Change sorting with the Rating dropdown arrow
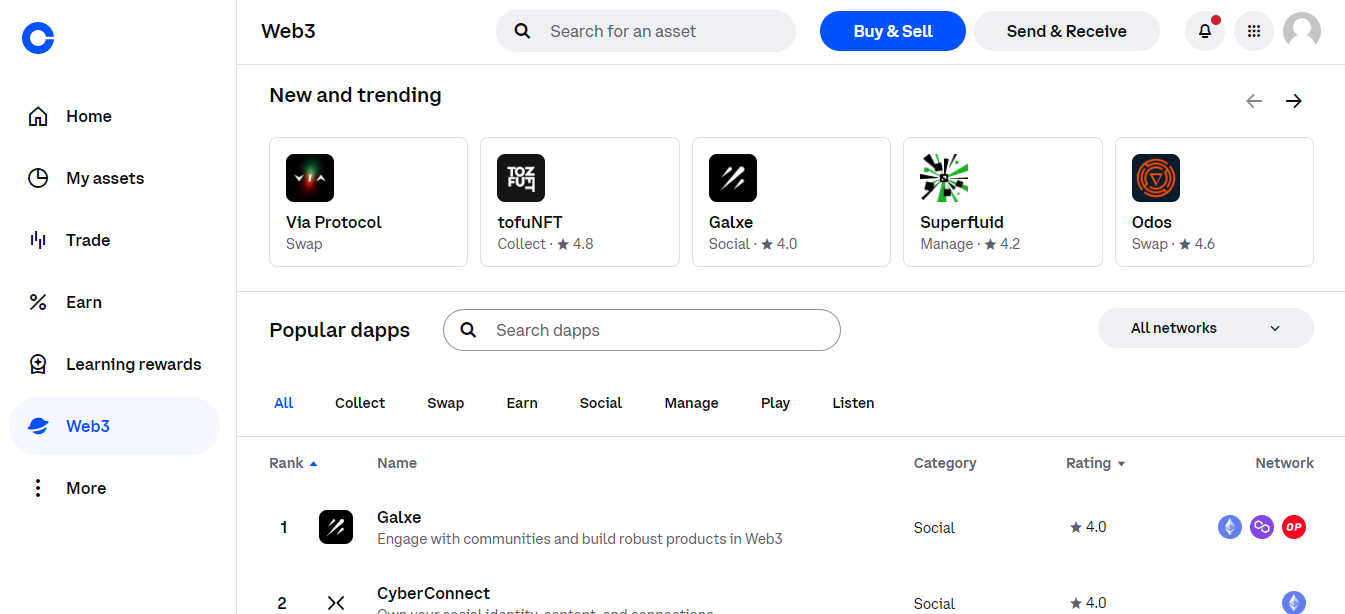 coord(1121,463)
